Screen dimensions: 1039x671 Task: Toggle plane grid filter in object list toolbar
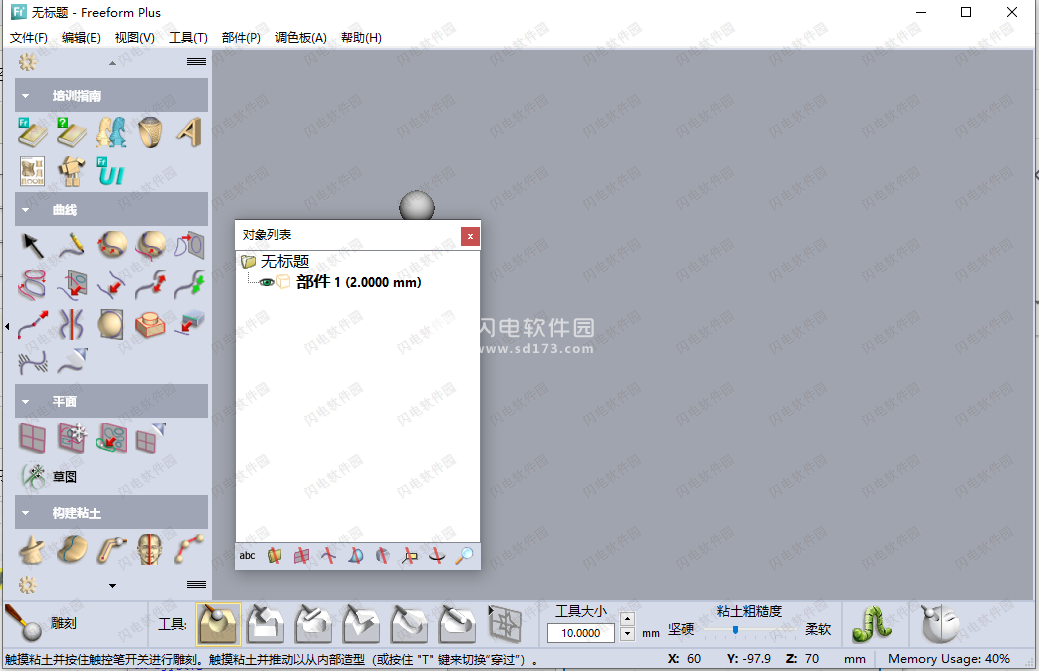click(x=301, y=556)
